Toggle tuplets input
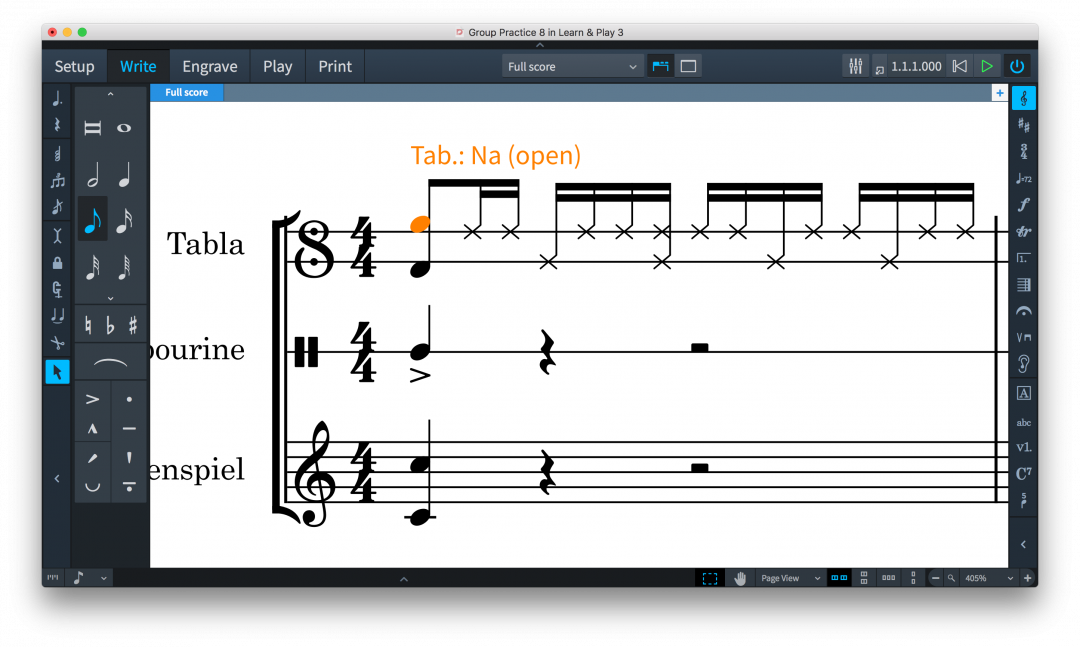 click(57, 181)
